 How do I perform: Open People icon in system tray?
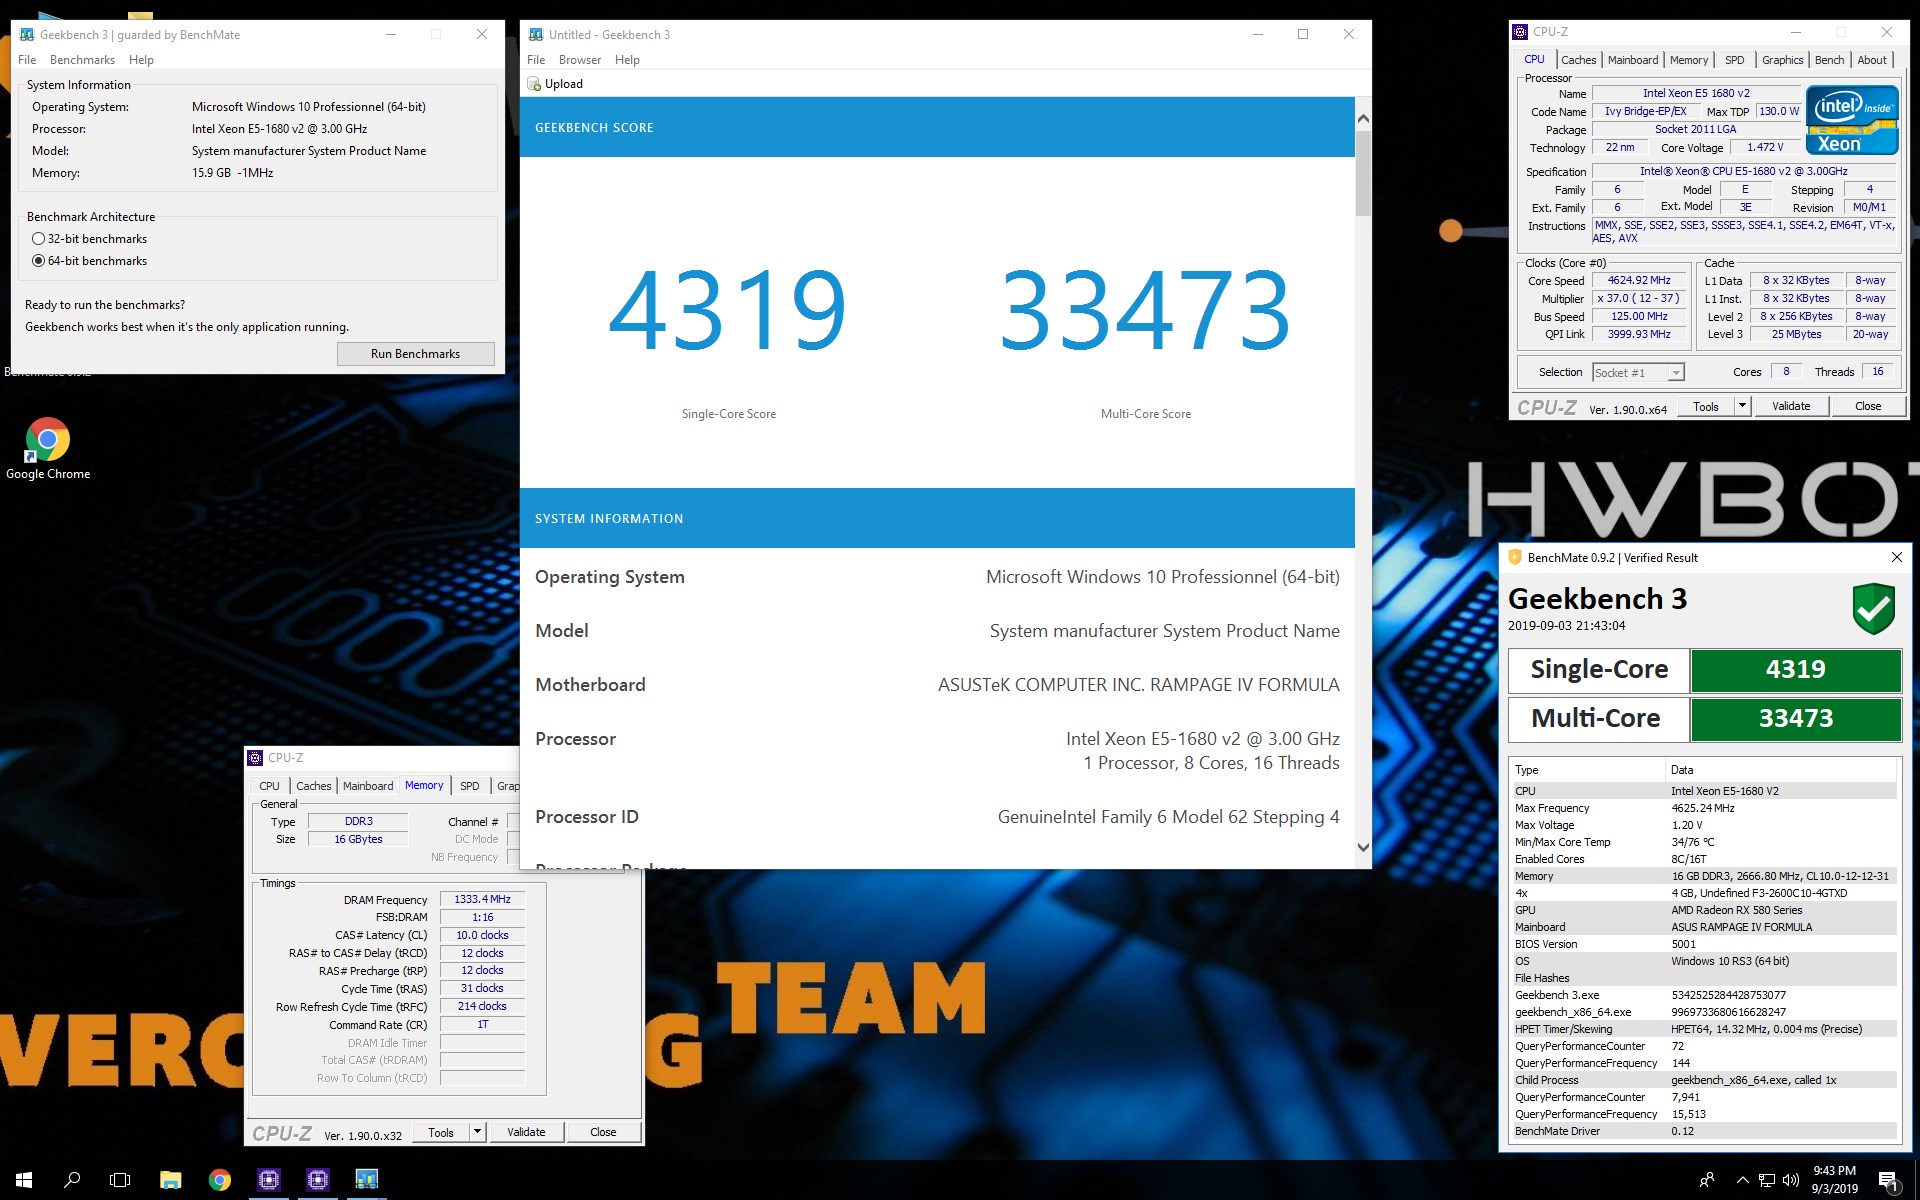point(1707,1180)
